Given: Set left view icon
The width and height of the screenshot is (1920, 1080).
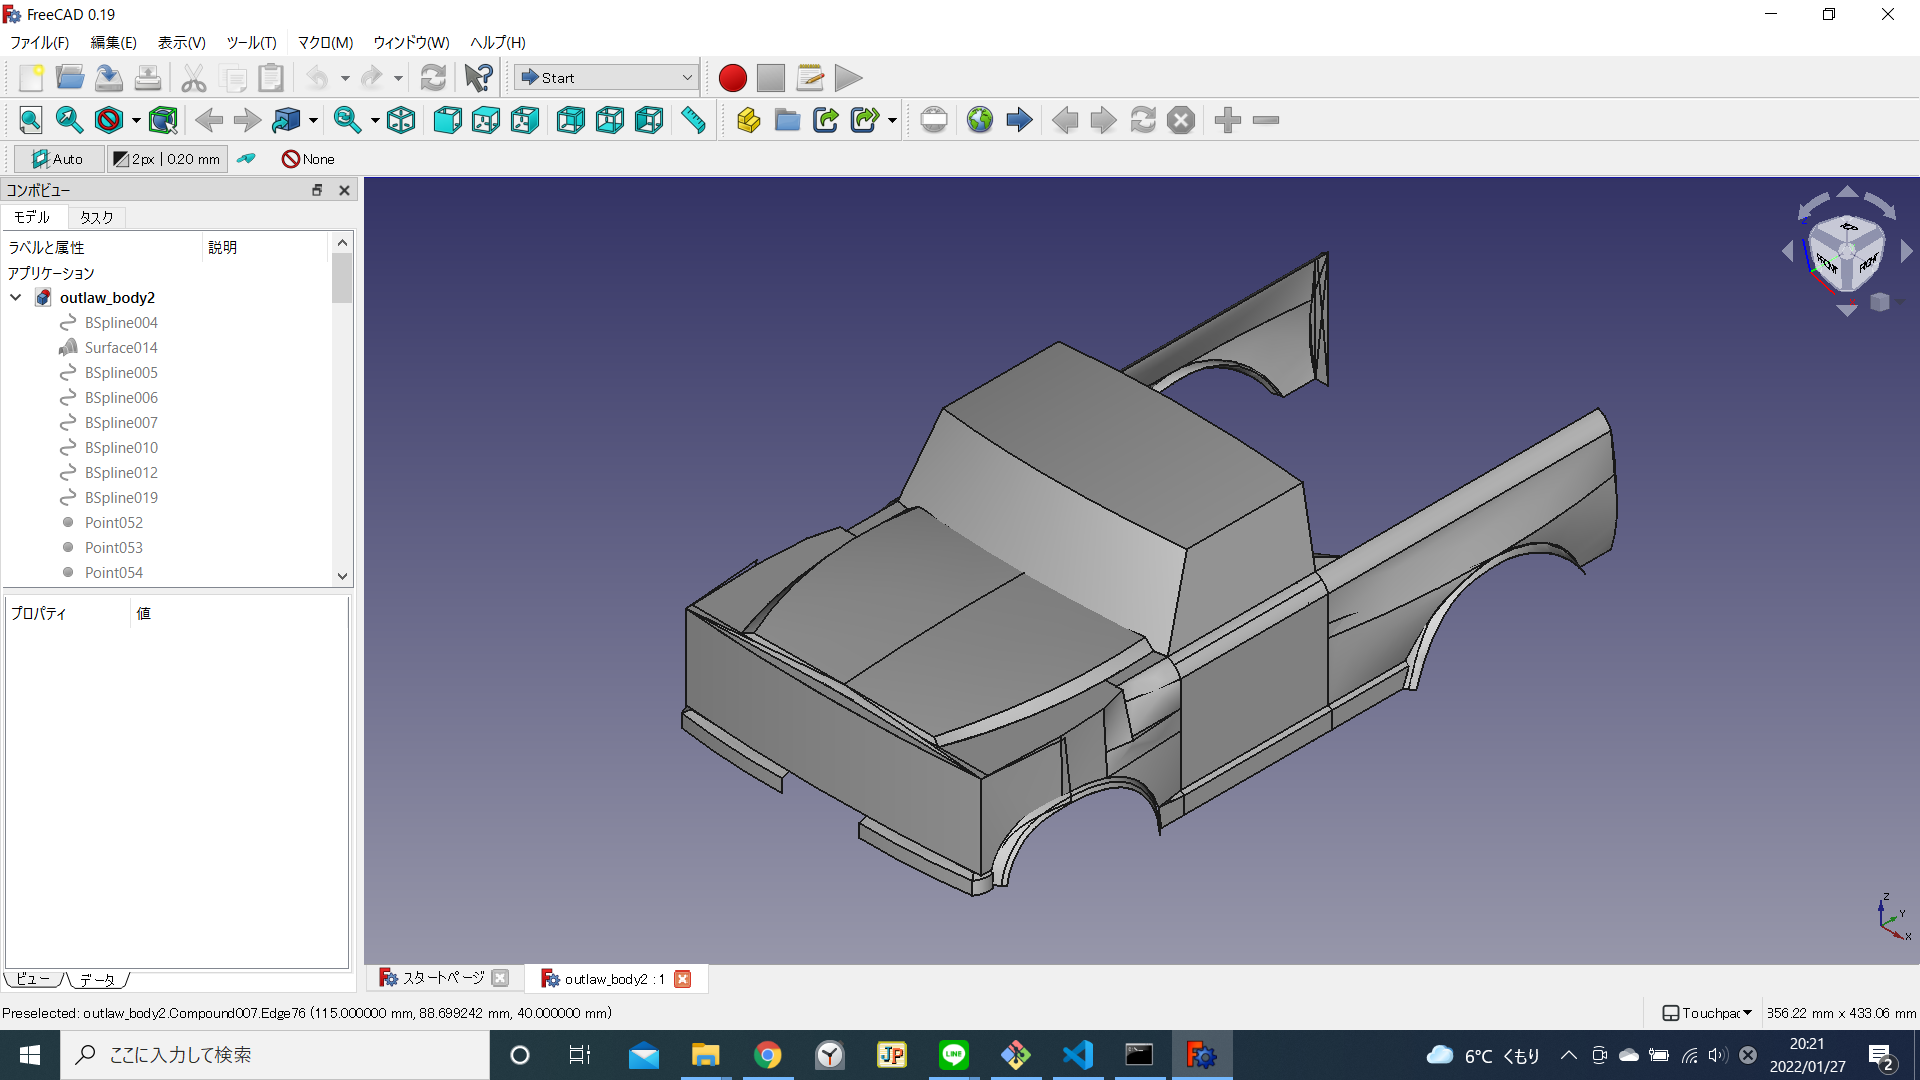Looking at the screenshot, I should 649,120.
